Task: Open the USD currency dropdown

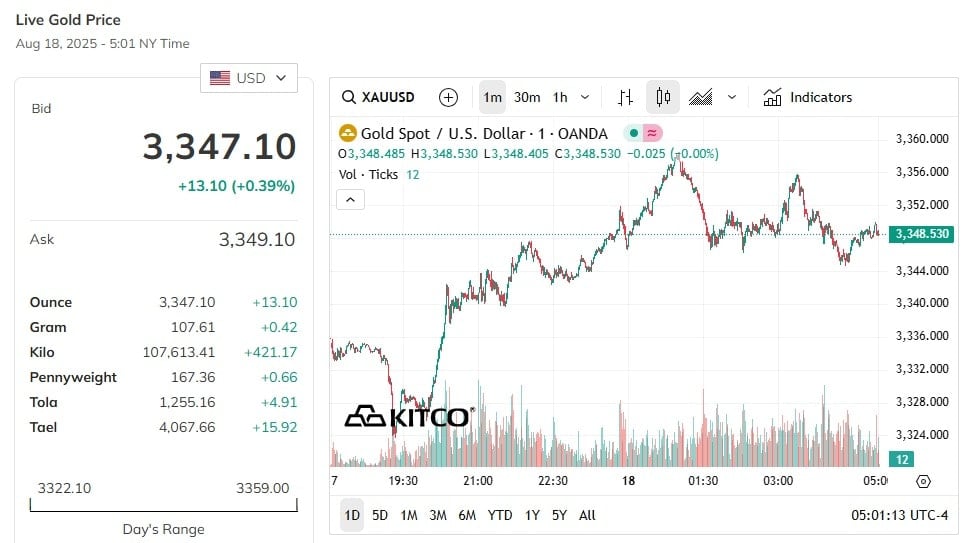Action: point(249,78)
